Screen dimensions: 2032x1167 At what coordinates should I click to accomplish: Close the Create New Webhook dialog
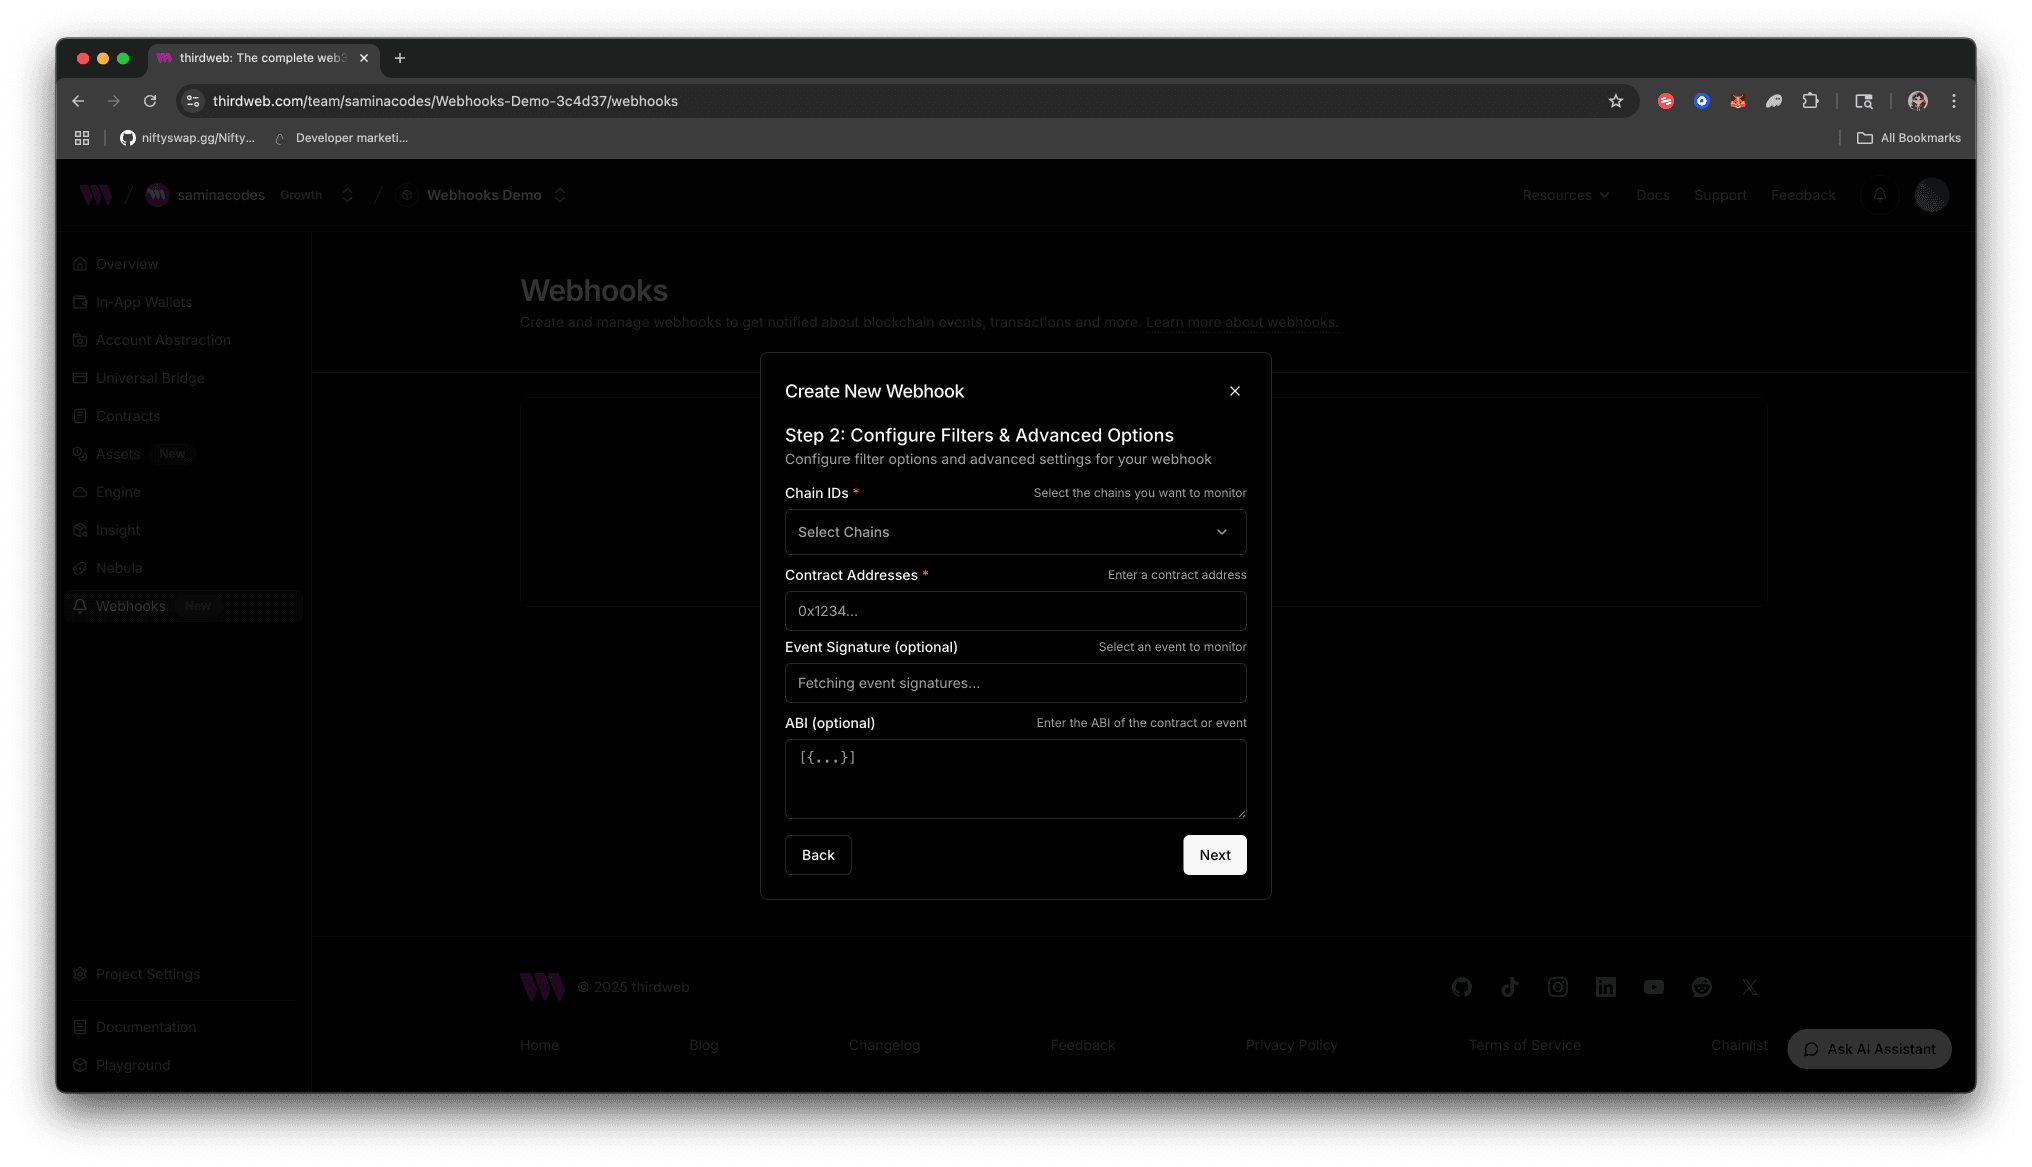coord(1235,391)
